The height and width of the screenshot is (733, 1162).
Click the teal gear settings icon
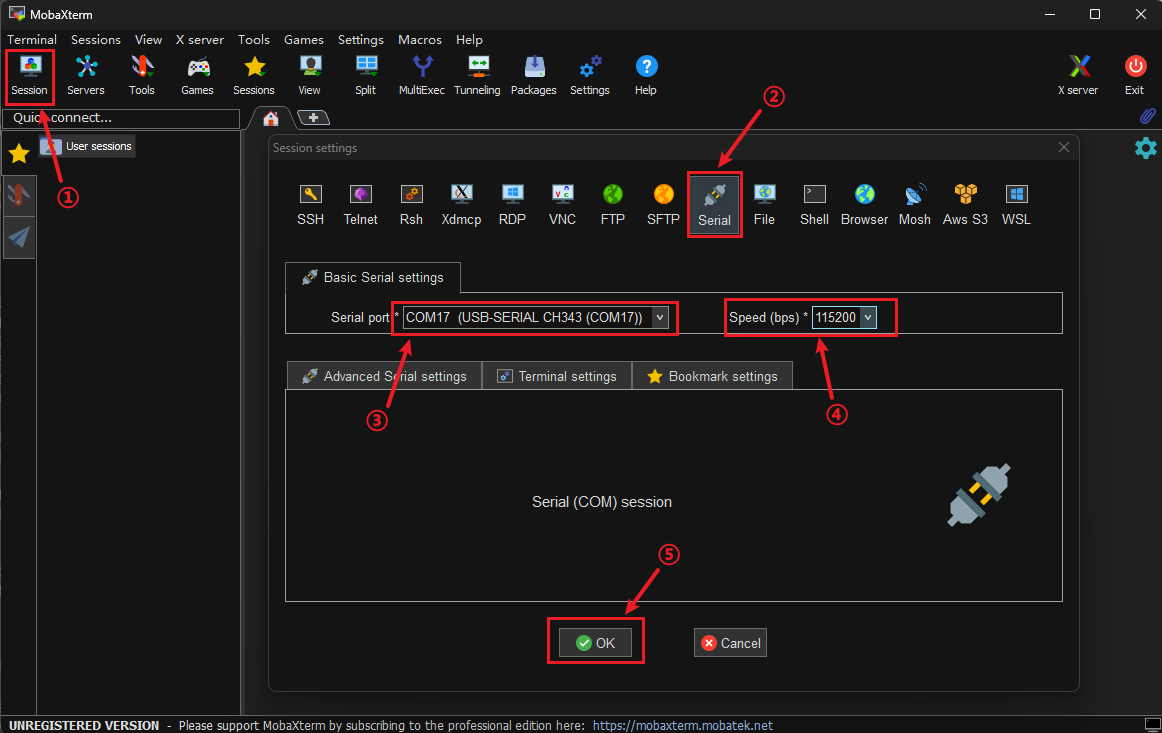pos(1146,147)
